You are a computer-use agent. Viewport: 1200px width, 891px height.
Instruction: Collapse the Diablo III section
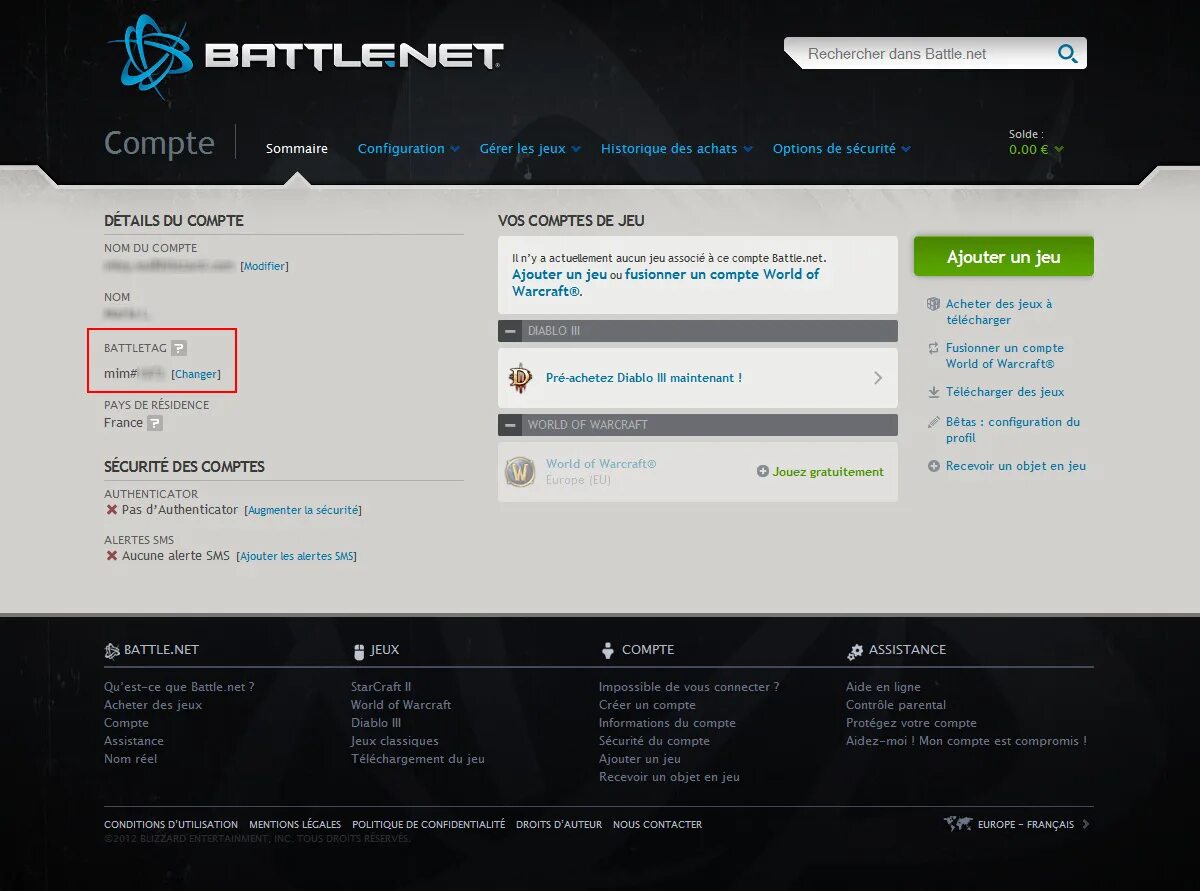(511, 331)
